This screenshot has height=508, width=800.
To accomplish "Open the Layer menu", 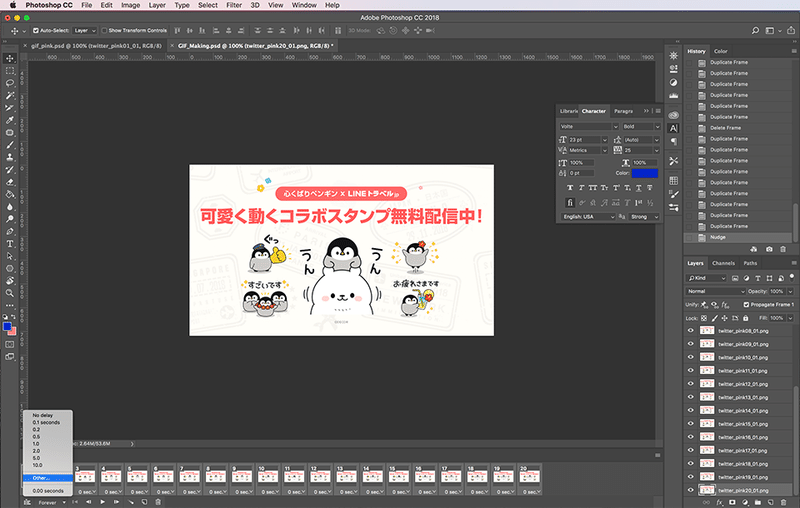I will point(157,5).
